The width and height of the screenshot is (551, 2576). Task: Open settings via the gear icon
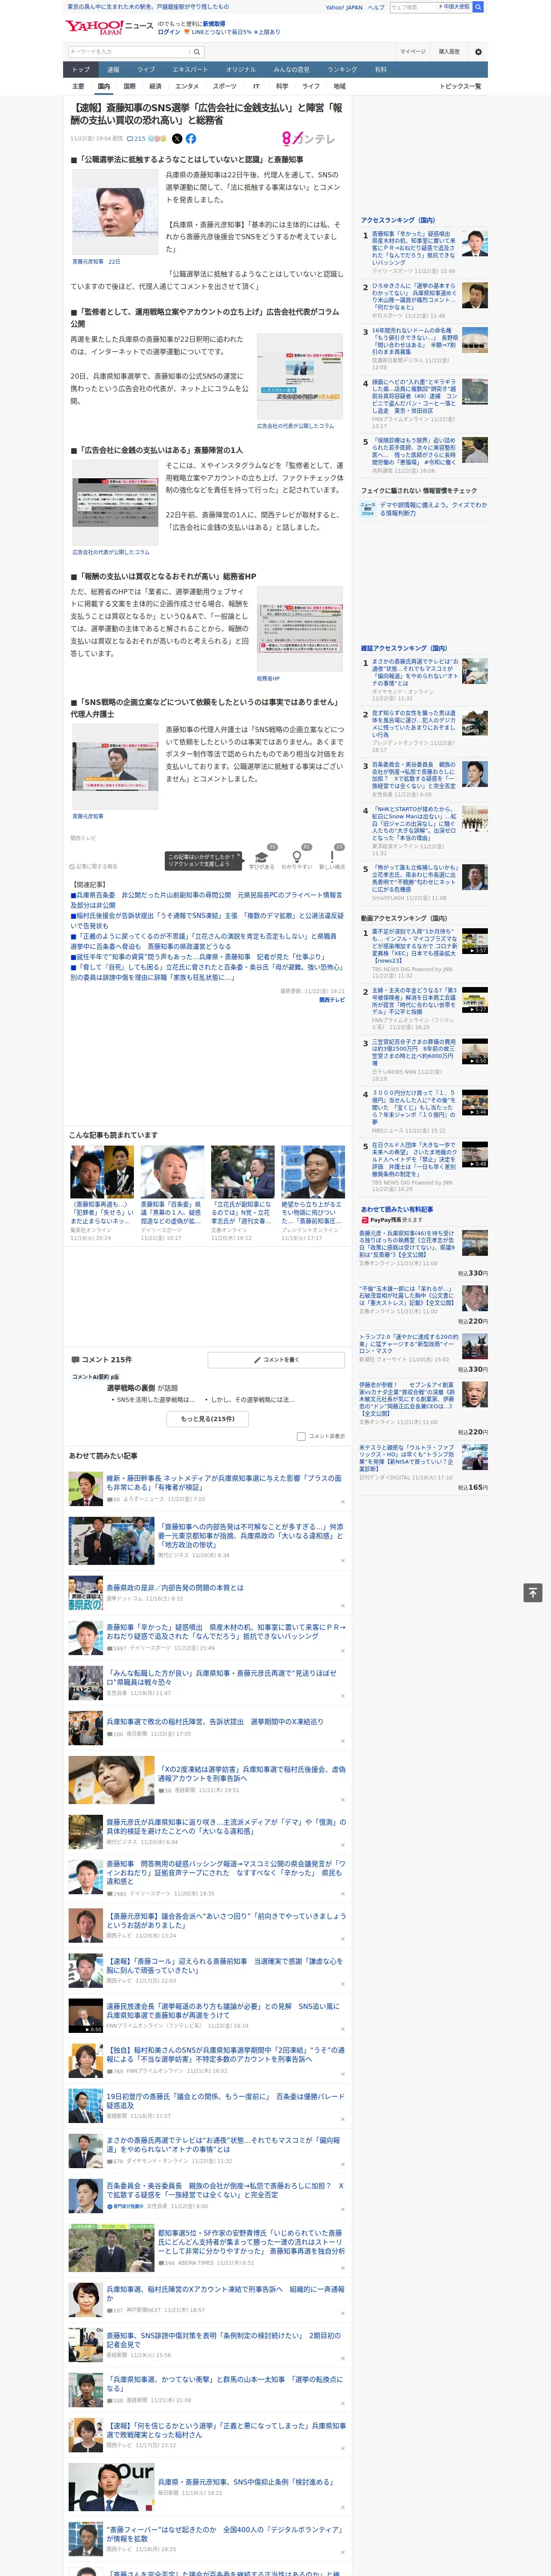tap(478, 51)
